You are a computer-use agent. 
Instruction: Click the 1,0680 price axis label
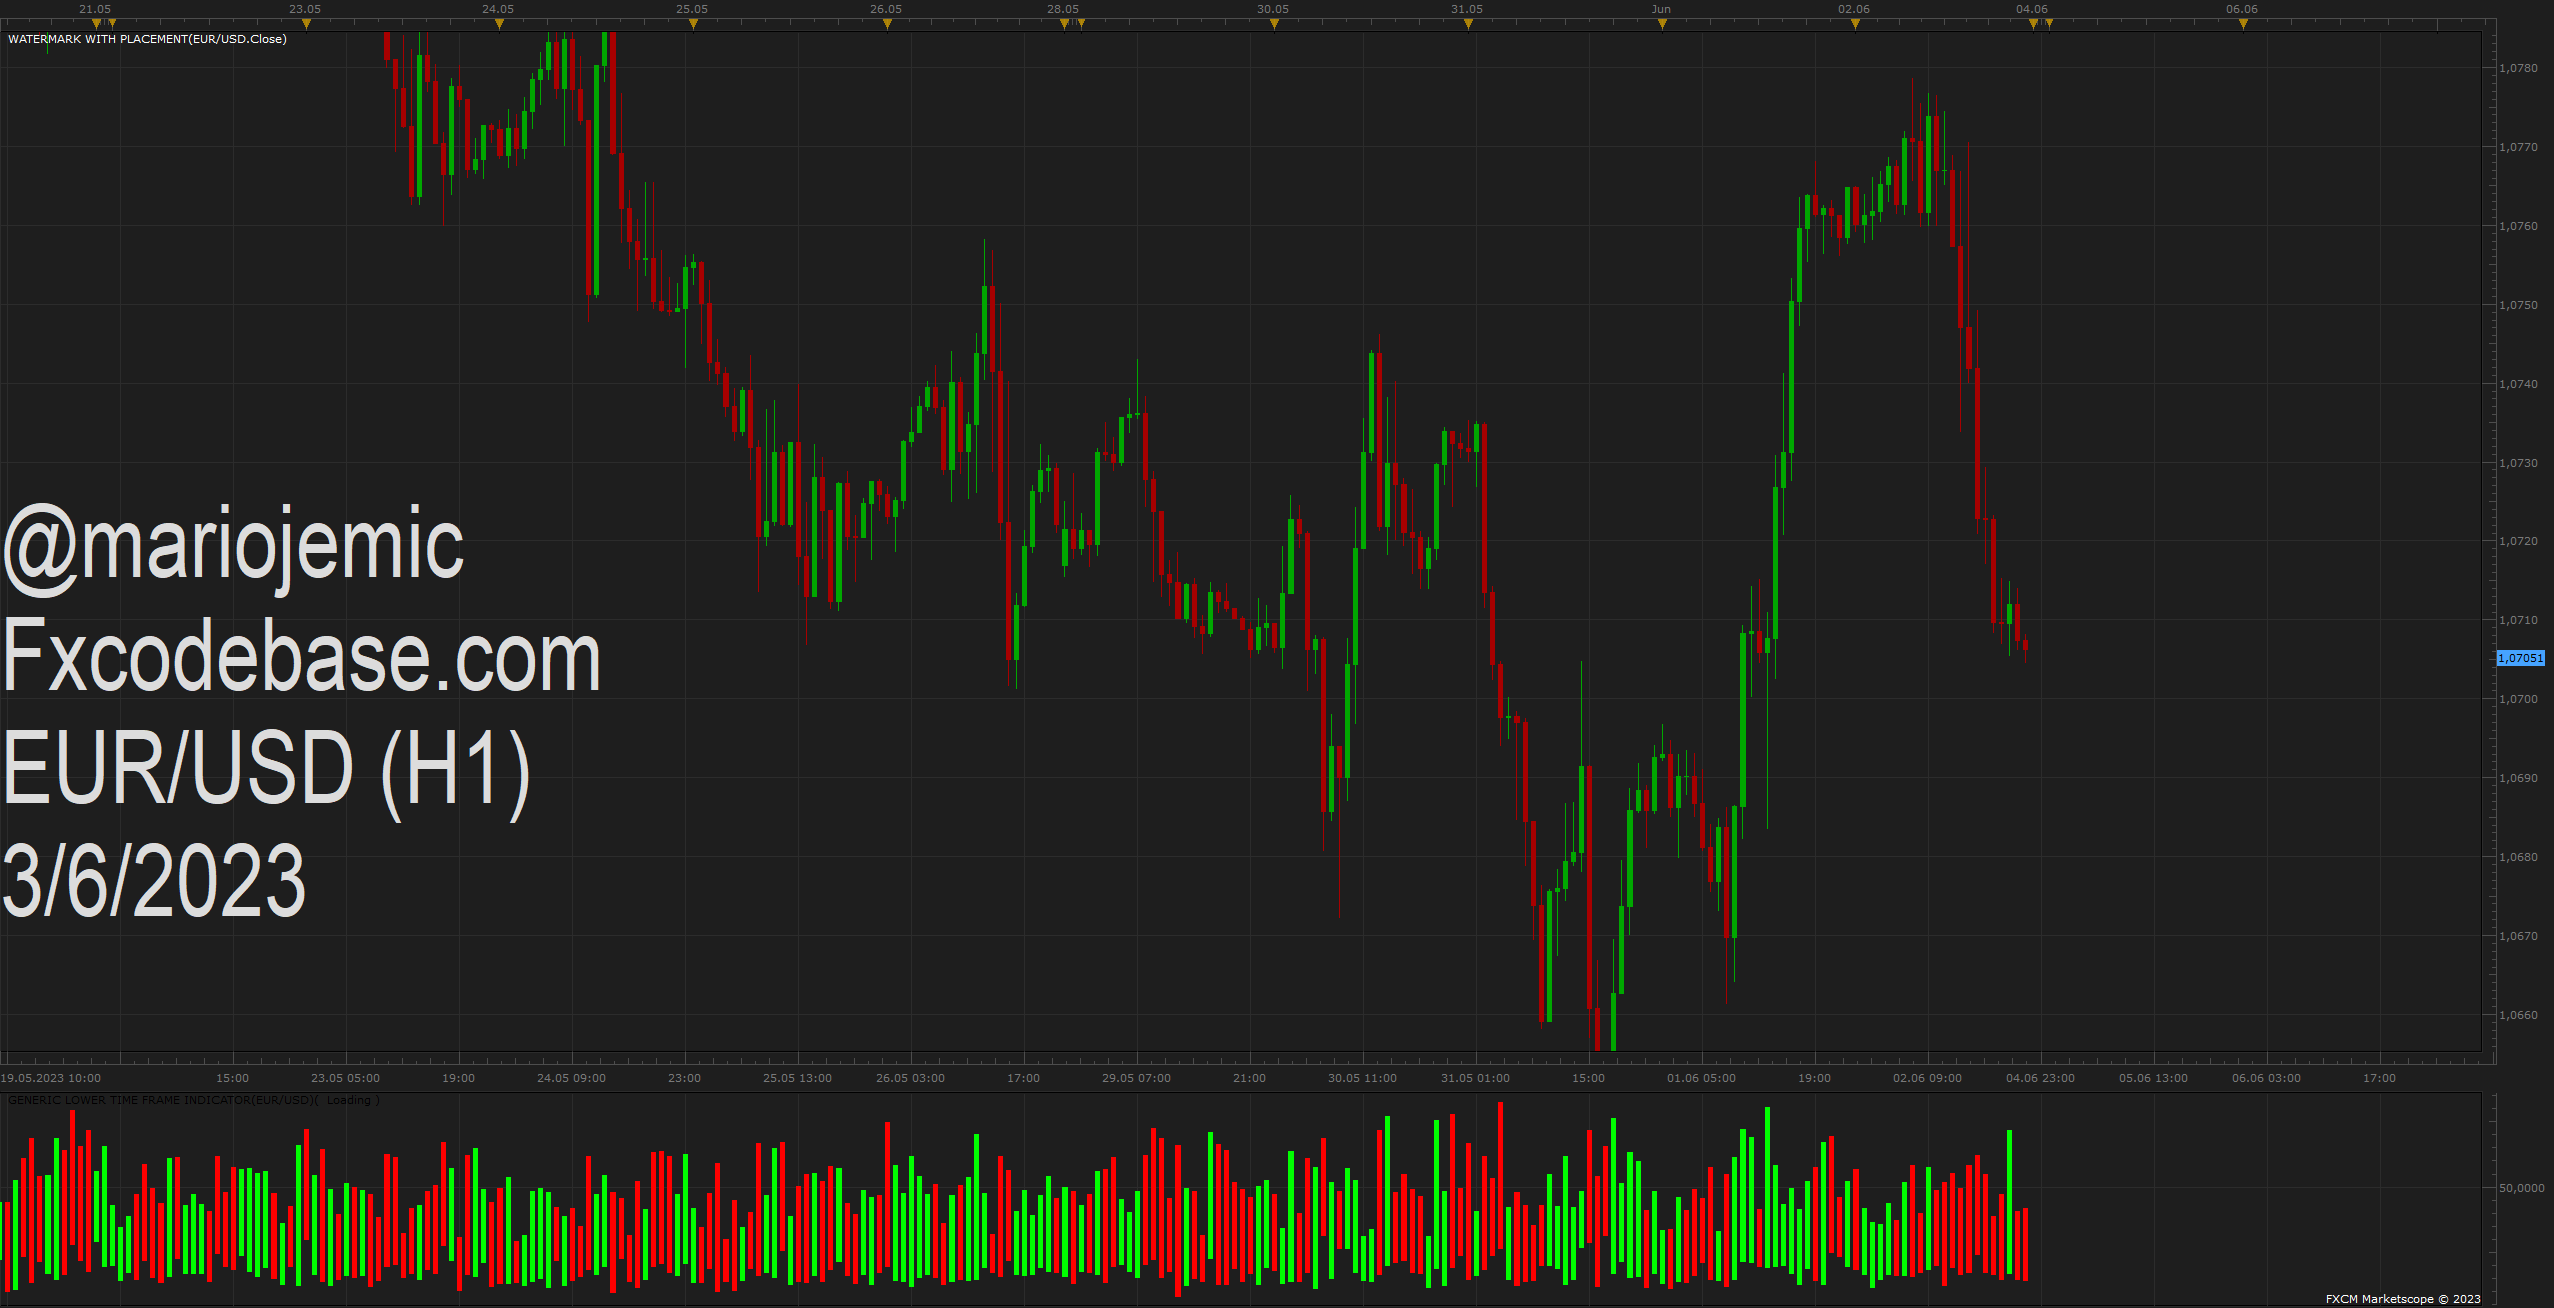click(2518, 857)
